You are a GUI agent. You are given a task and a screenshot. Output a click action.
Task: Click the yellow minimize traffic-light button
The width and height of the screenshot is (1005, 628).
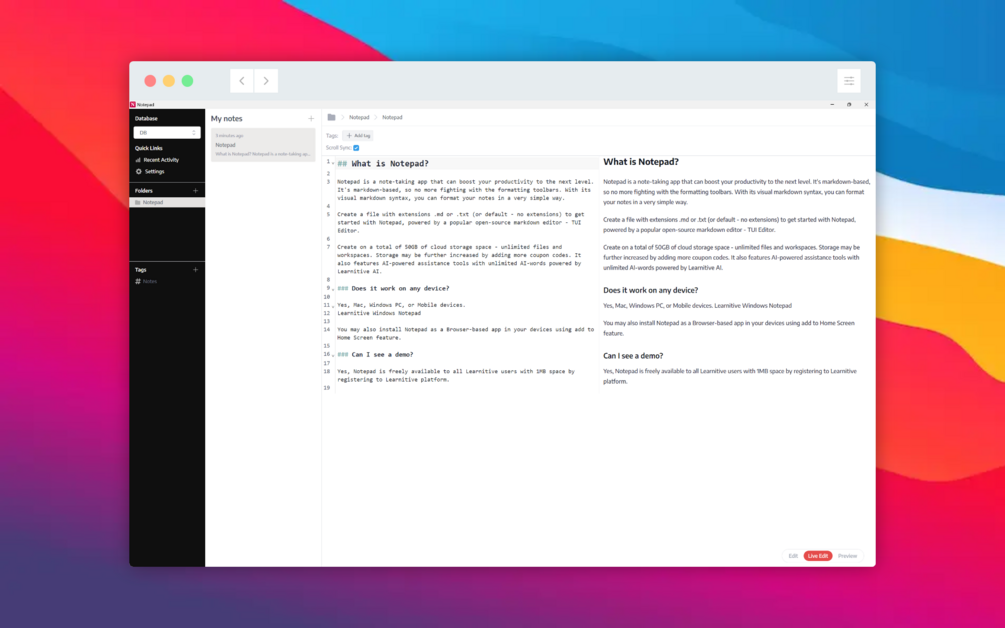coord(169,81)
